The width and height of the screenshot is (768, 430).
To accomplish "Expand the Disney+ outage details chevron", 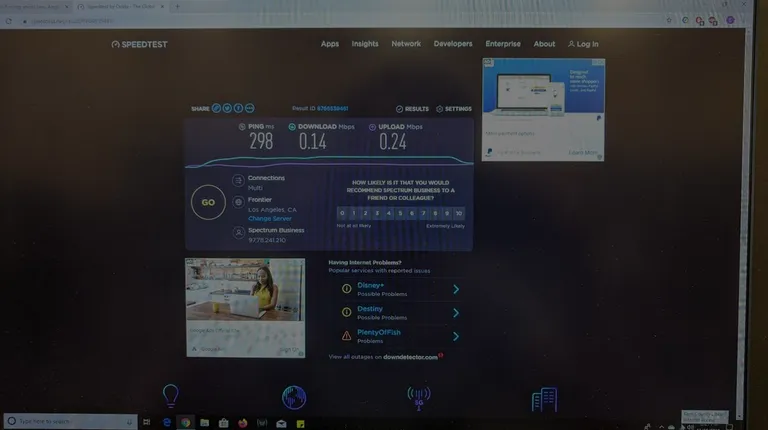I will pyautogui.click(x=456, y=289).
